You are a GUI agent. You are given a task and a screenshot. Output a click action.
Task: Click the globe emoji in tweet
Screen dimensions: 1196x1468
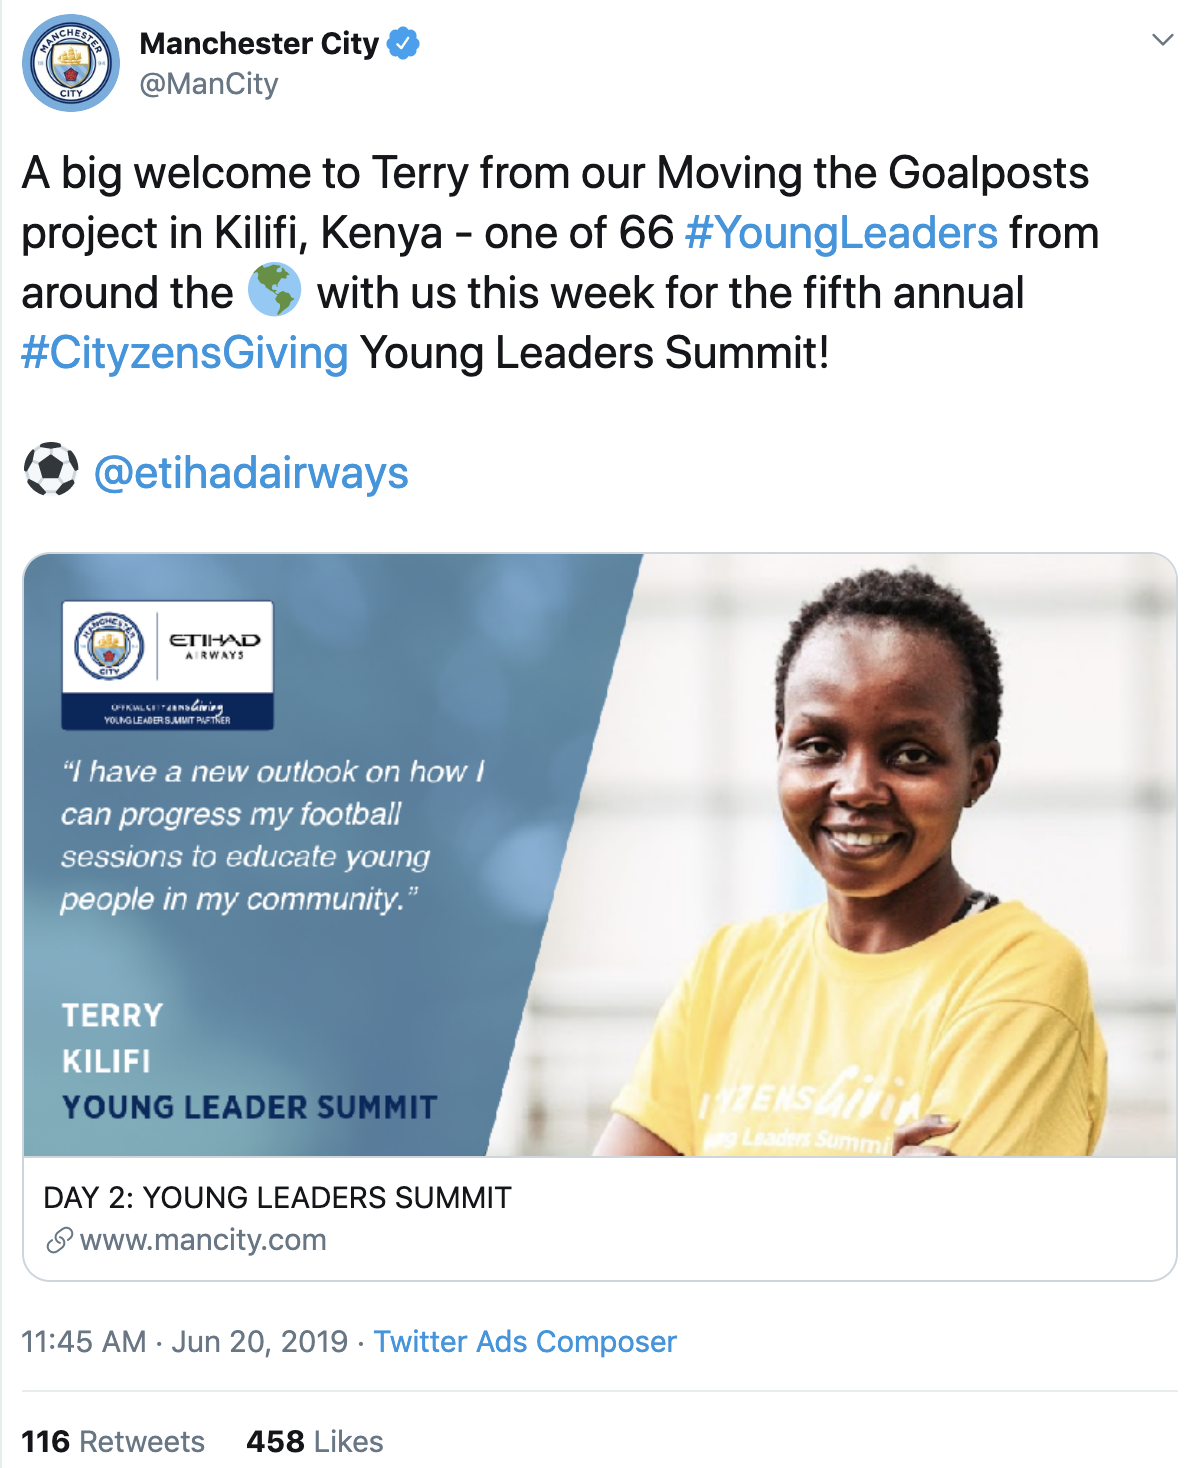click(x=274, y=291)
